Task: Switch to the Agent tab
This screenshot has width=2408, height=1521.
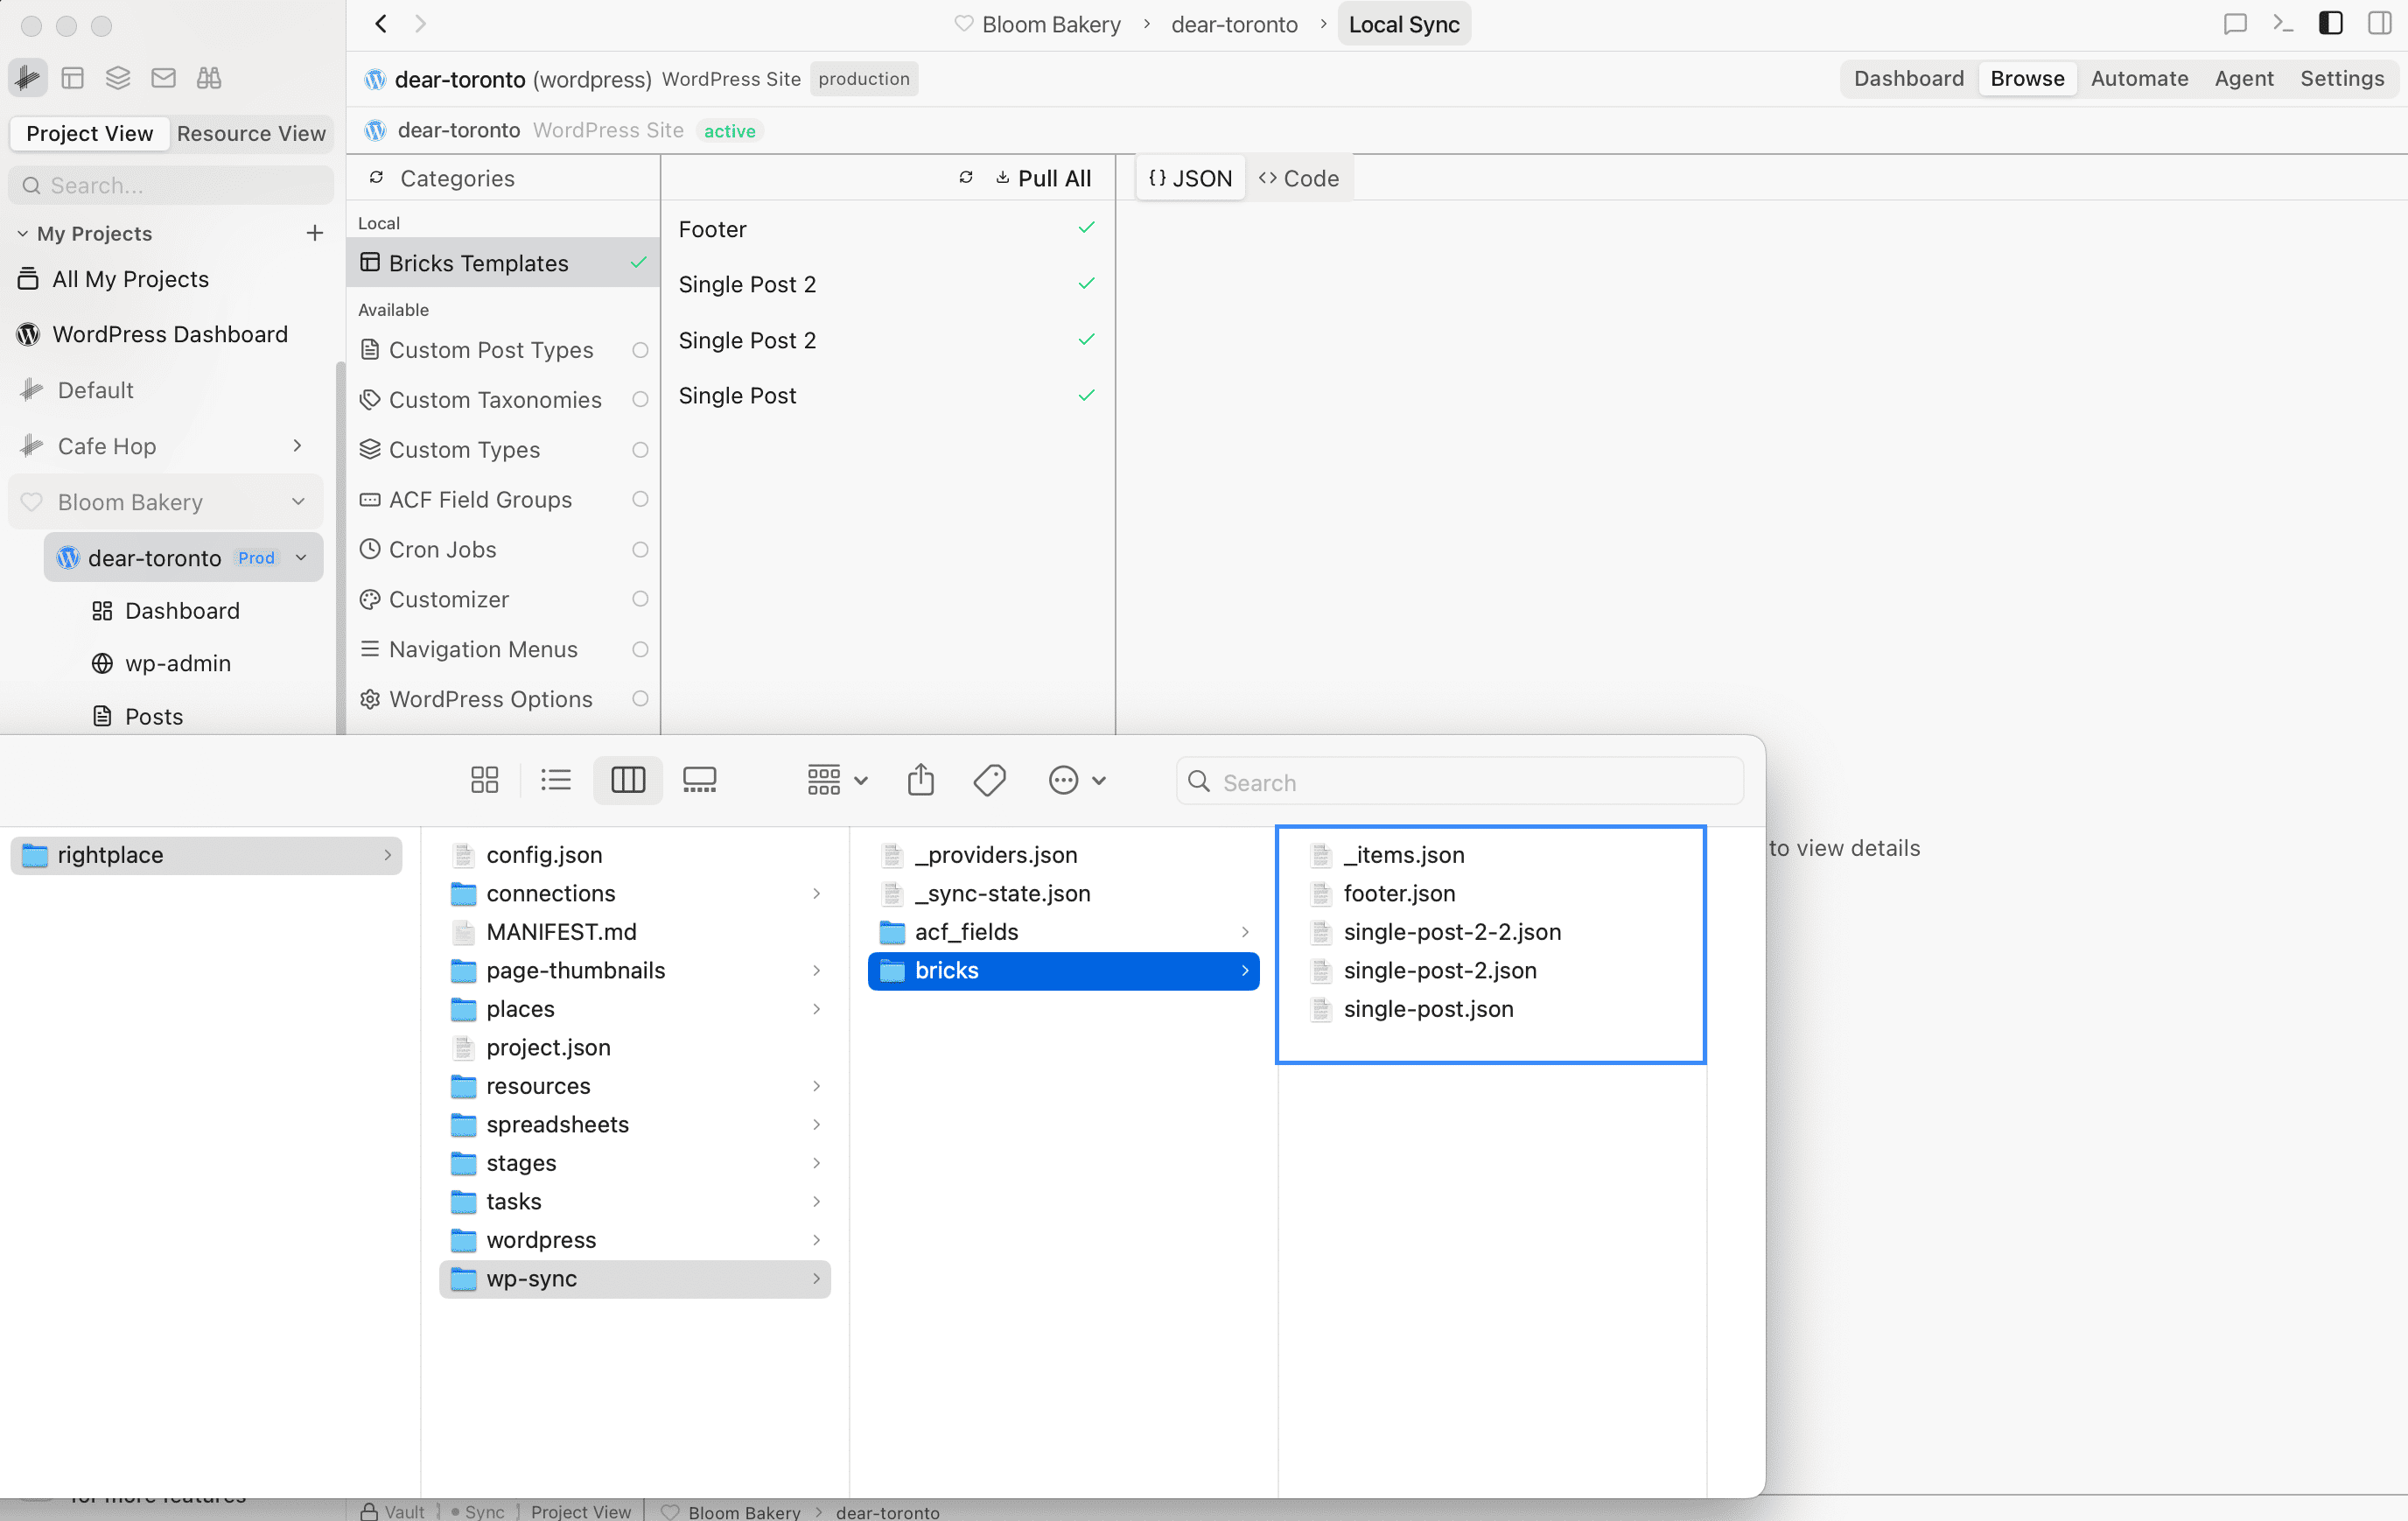Action: [x=2244, y=78]
